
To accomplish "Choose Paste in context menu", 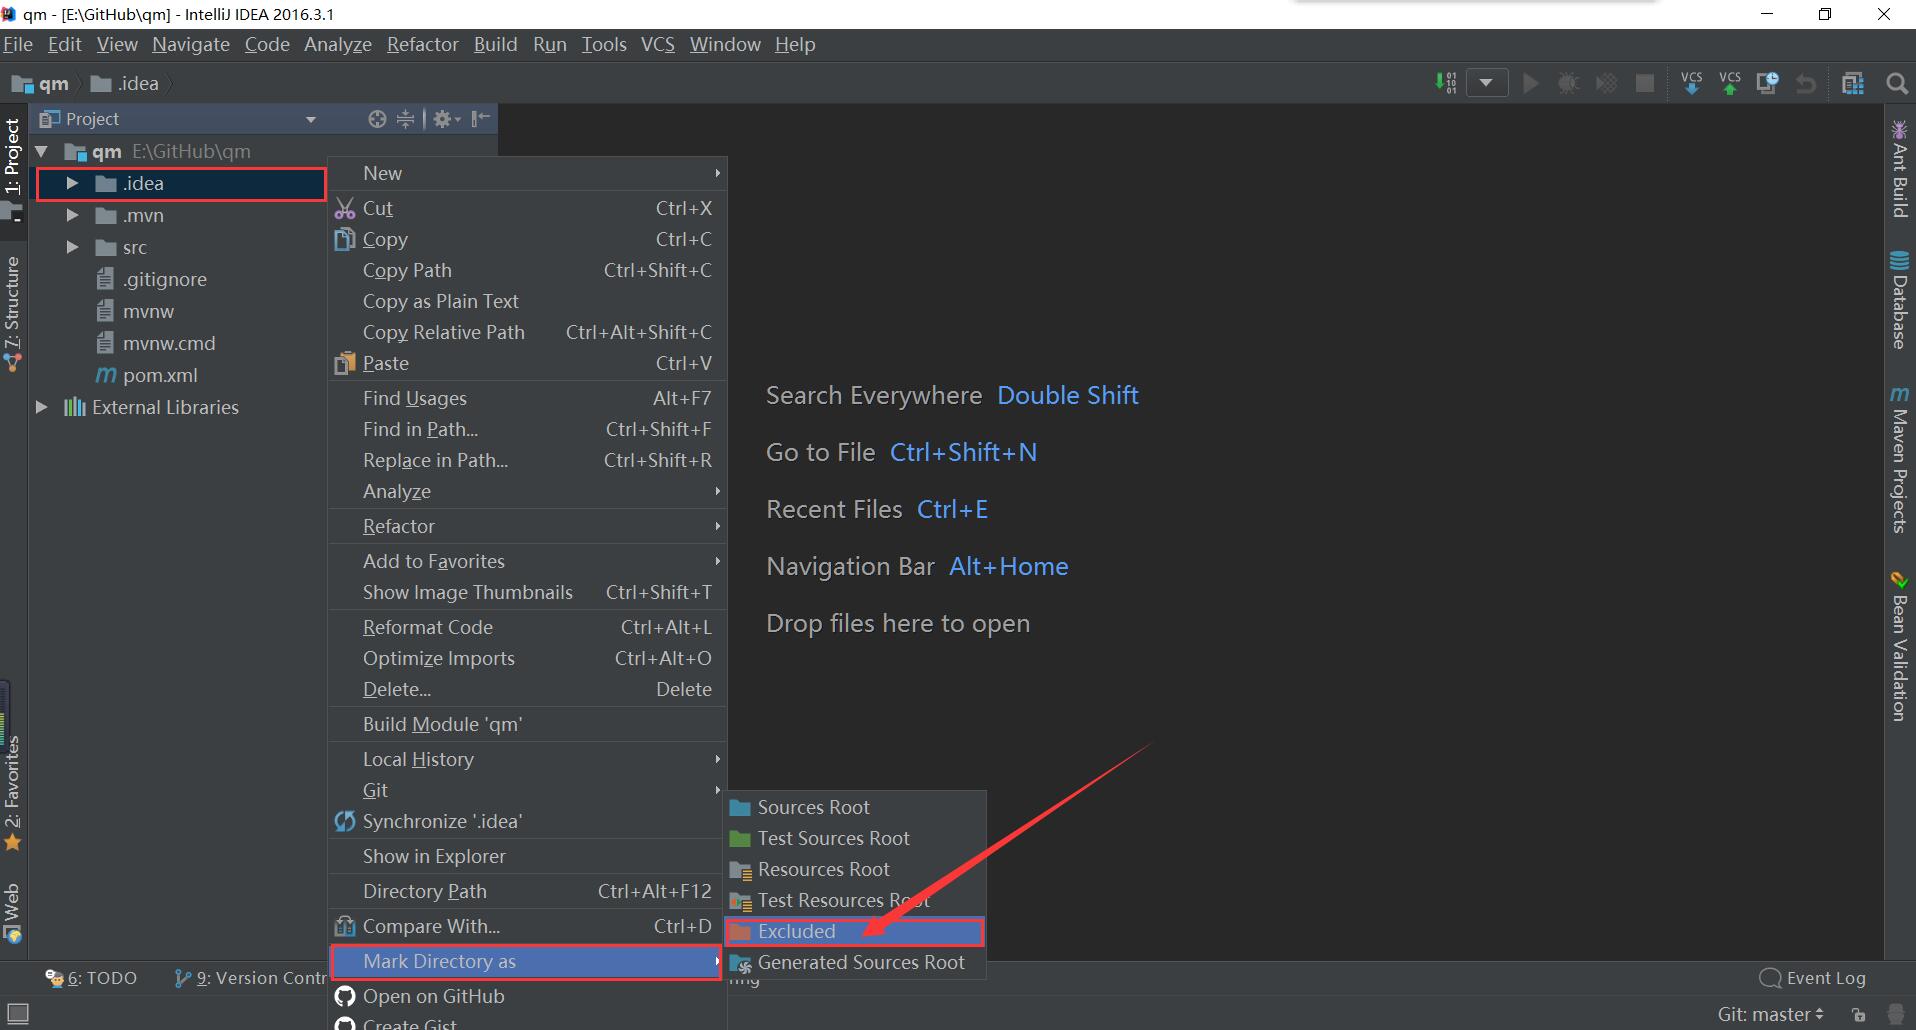I will coord(527,363).
